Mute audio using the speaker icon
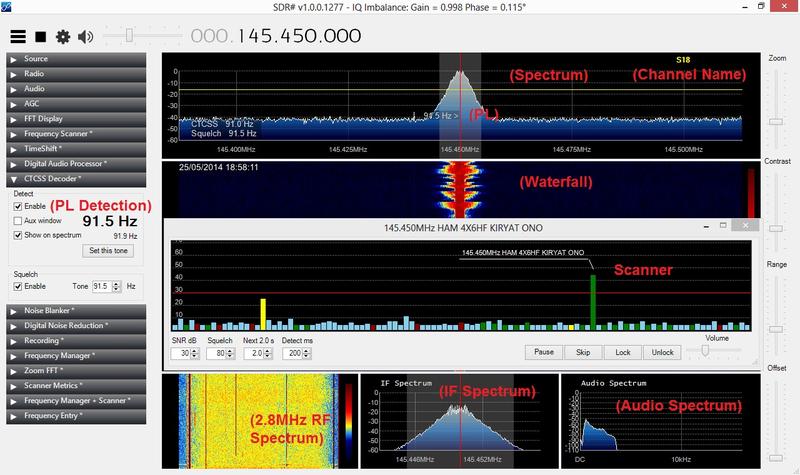800x475 pixels. click(85, 37)
